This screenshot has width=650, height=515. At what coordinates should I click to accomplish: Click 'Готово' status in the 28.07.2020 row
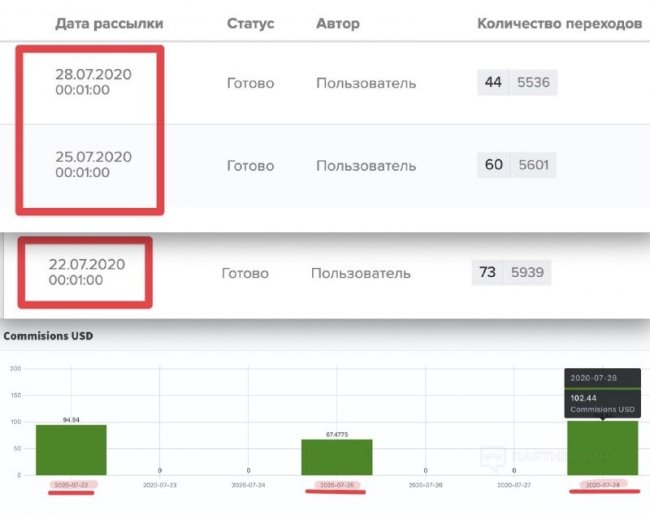pyautogui.click(x=250, y=83)
